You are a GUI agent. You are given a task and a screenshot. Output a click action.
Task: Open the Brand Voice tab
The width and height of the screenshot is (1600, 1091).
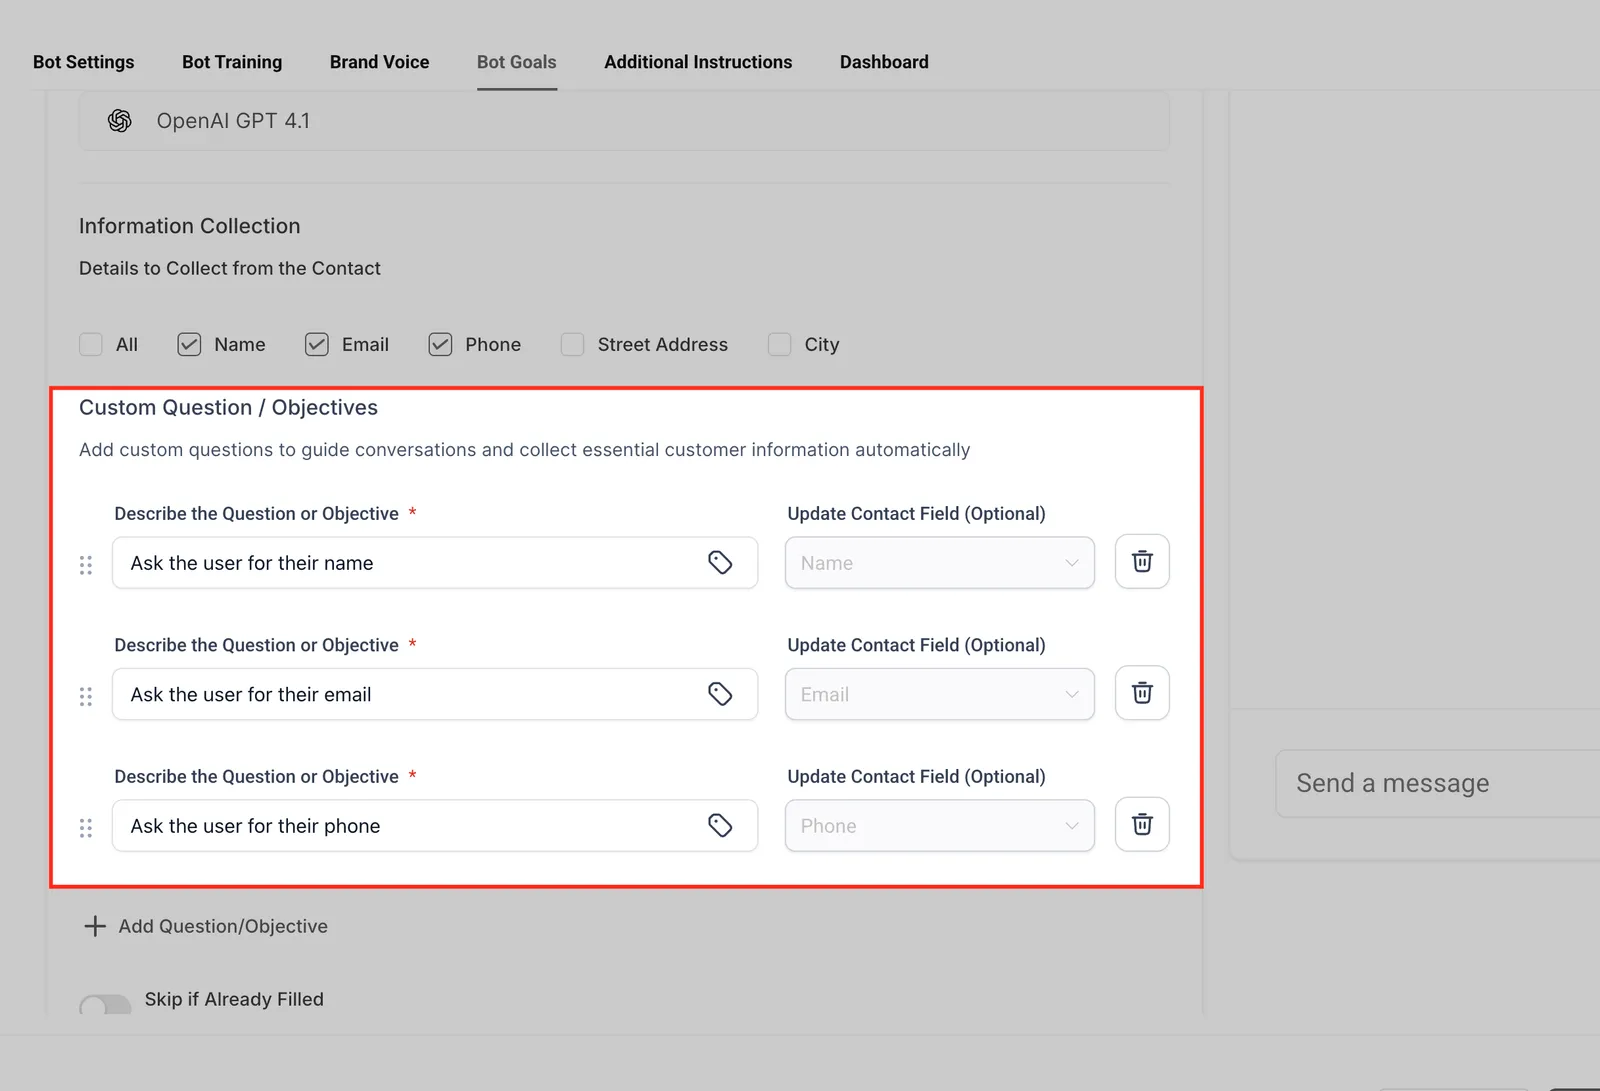pos(380,62)
